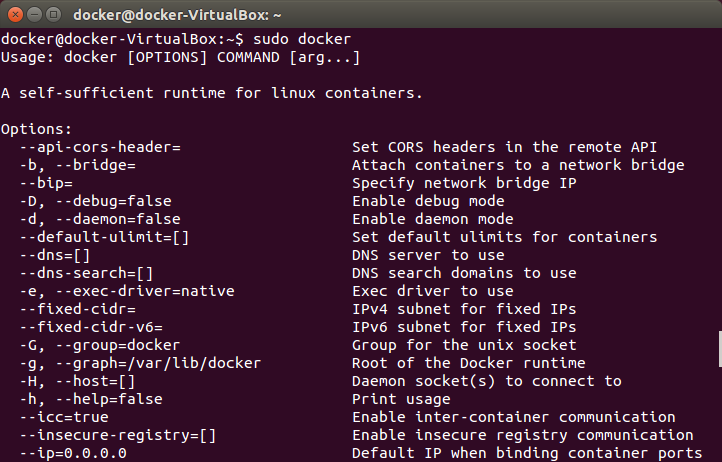
Task: Click the --dns-search=[] option
Action: point(86,273)
